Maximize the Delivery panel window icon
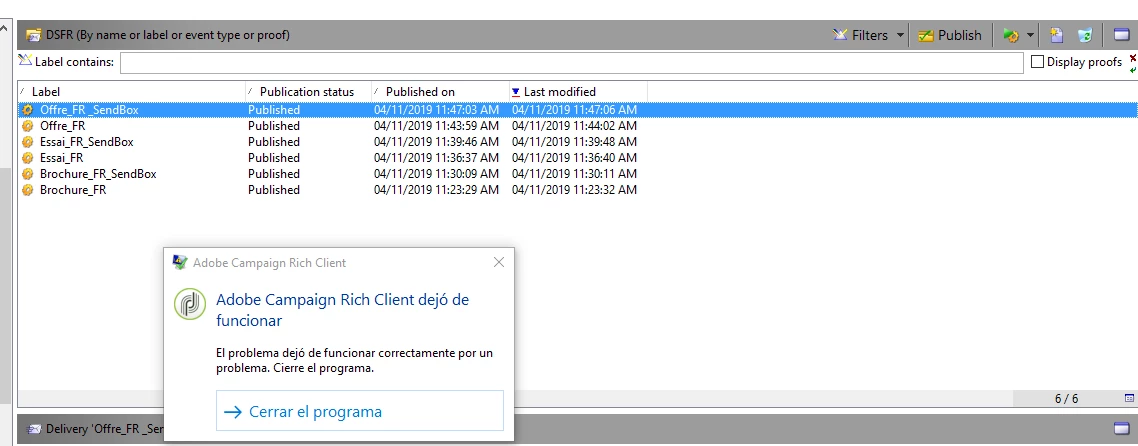Viewport: 1138px width, 446px height. pos(1120,427)
